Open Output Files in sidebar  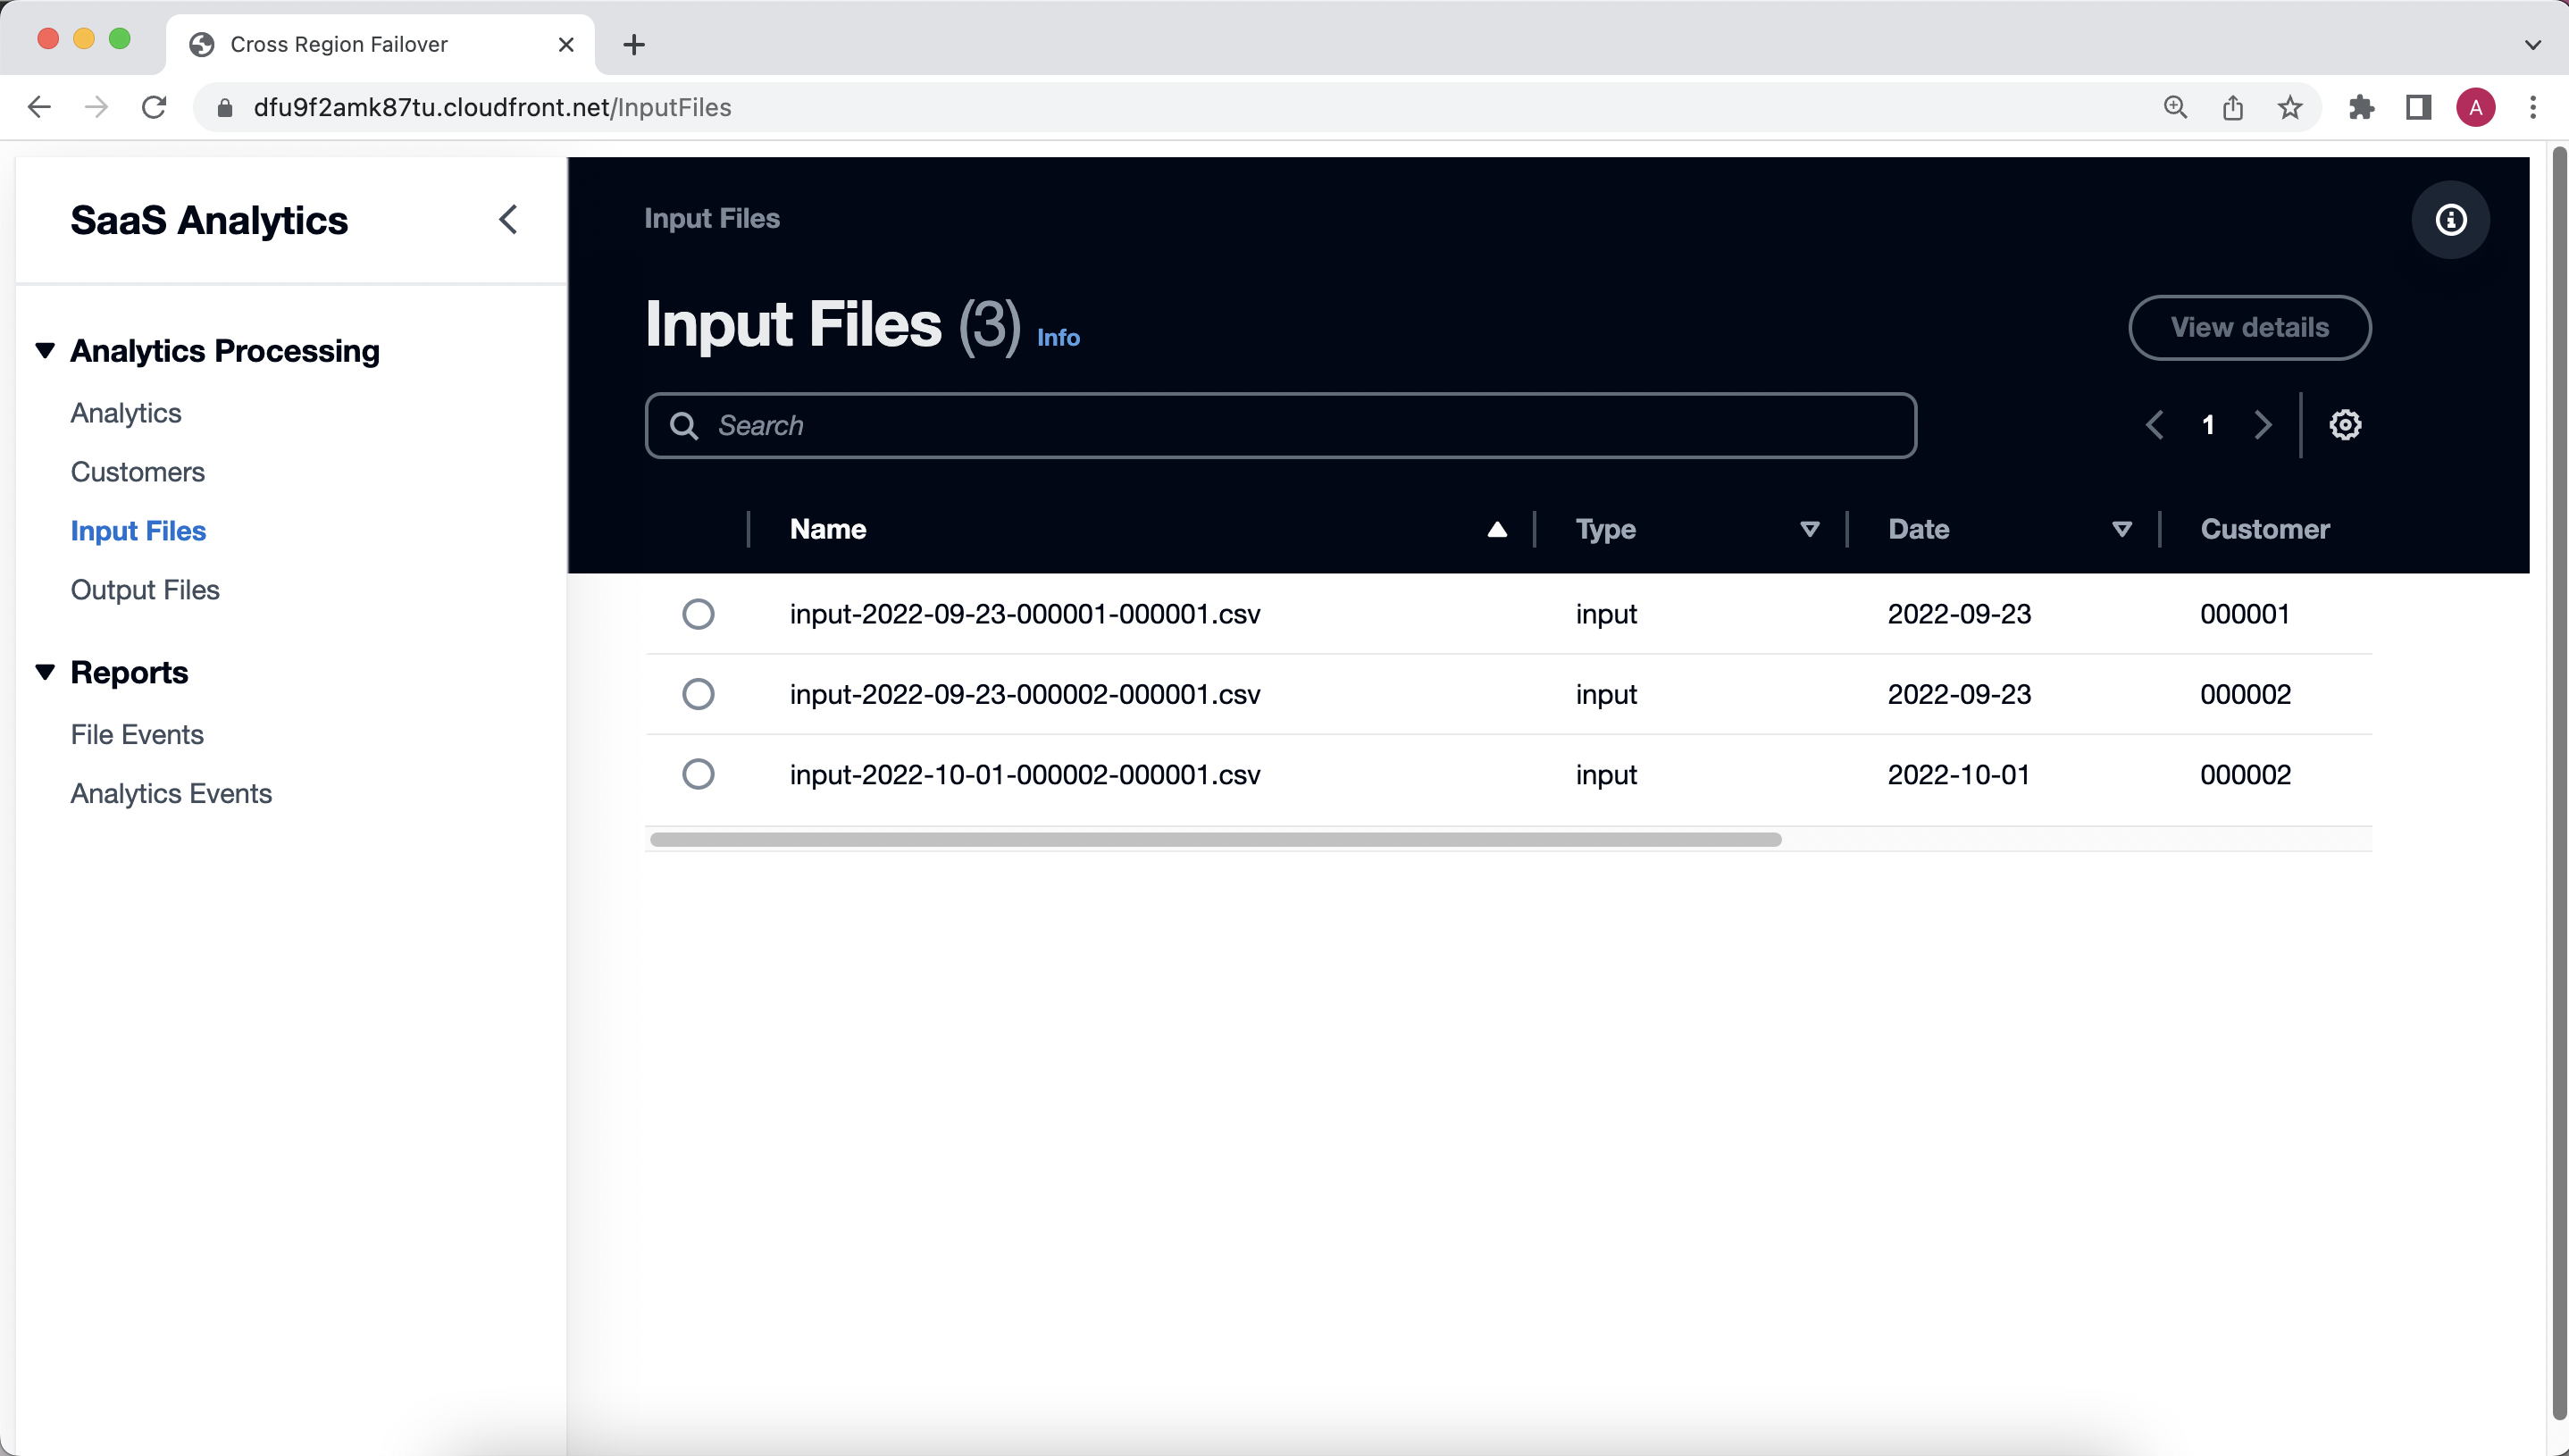coord(145,590)
